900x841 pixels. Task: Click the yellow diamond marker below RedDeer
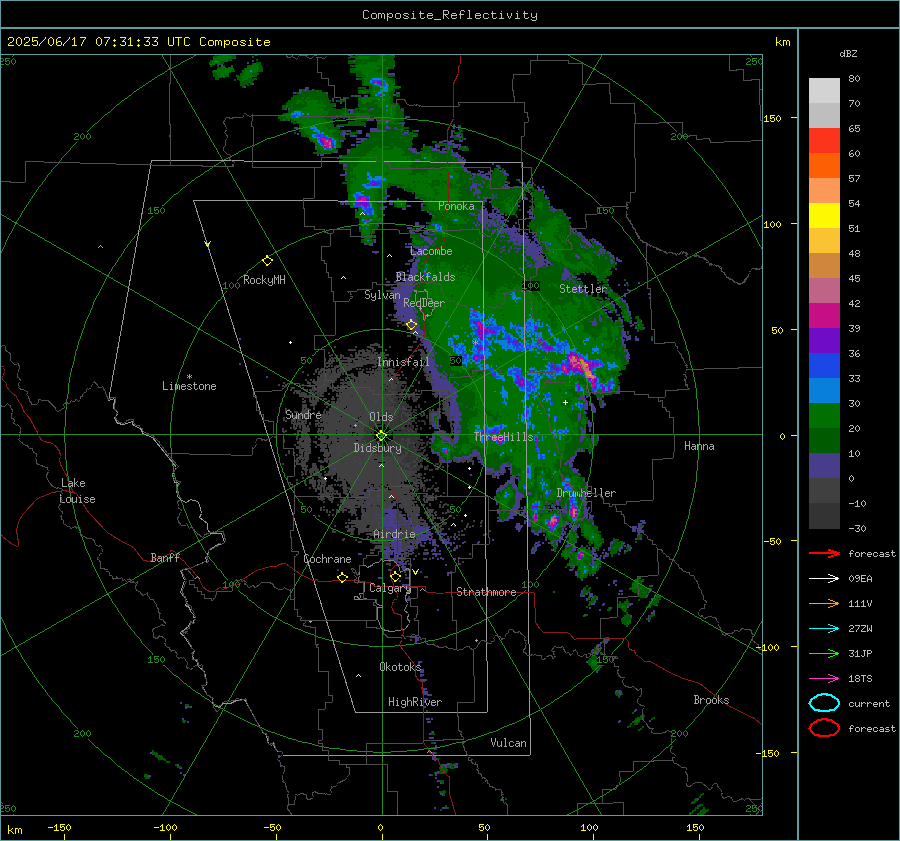click(412, 325)
